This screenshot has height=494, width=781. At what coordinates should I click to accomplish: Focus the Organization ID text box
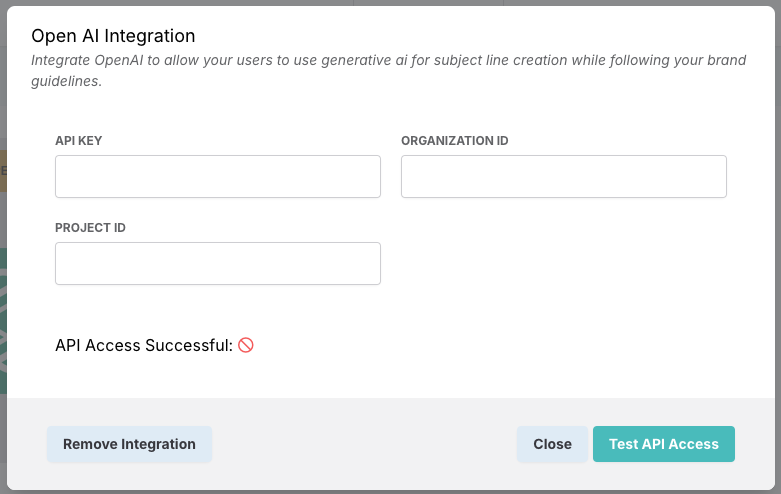coord(563,176)
